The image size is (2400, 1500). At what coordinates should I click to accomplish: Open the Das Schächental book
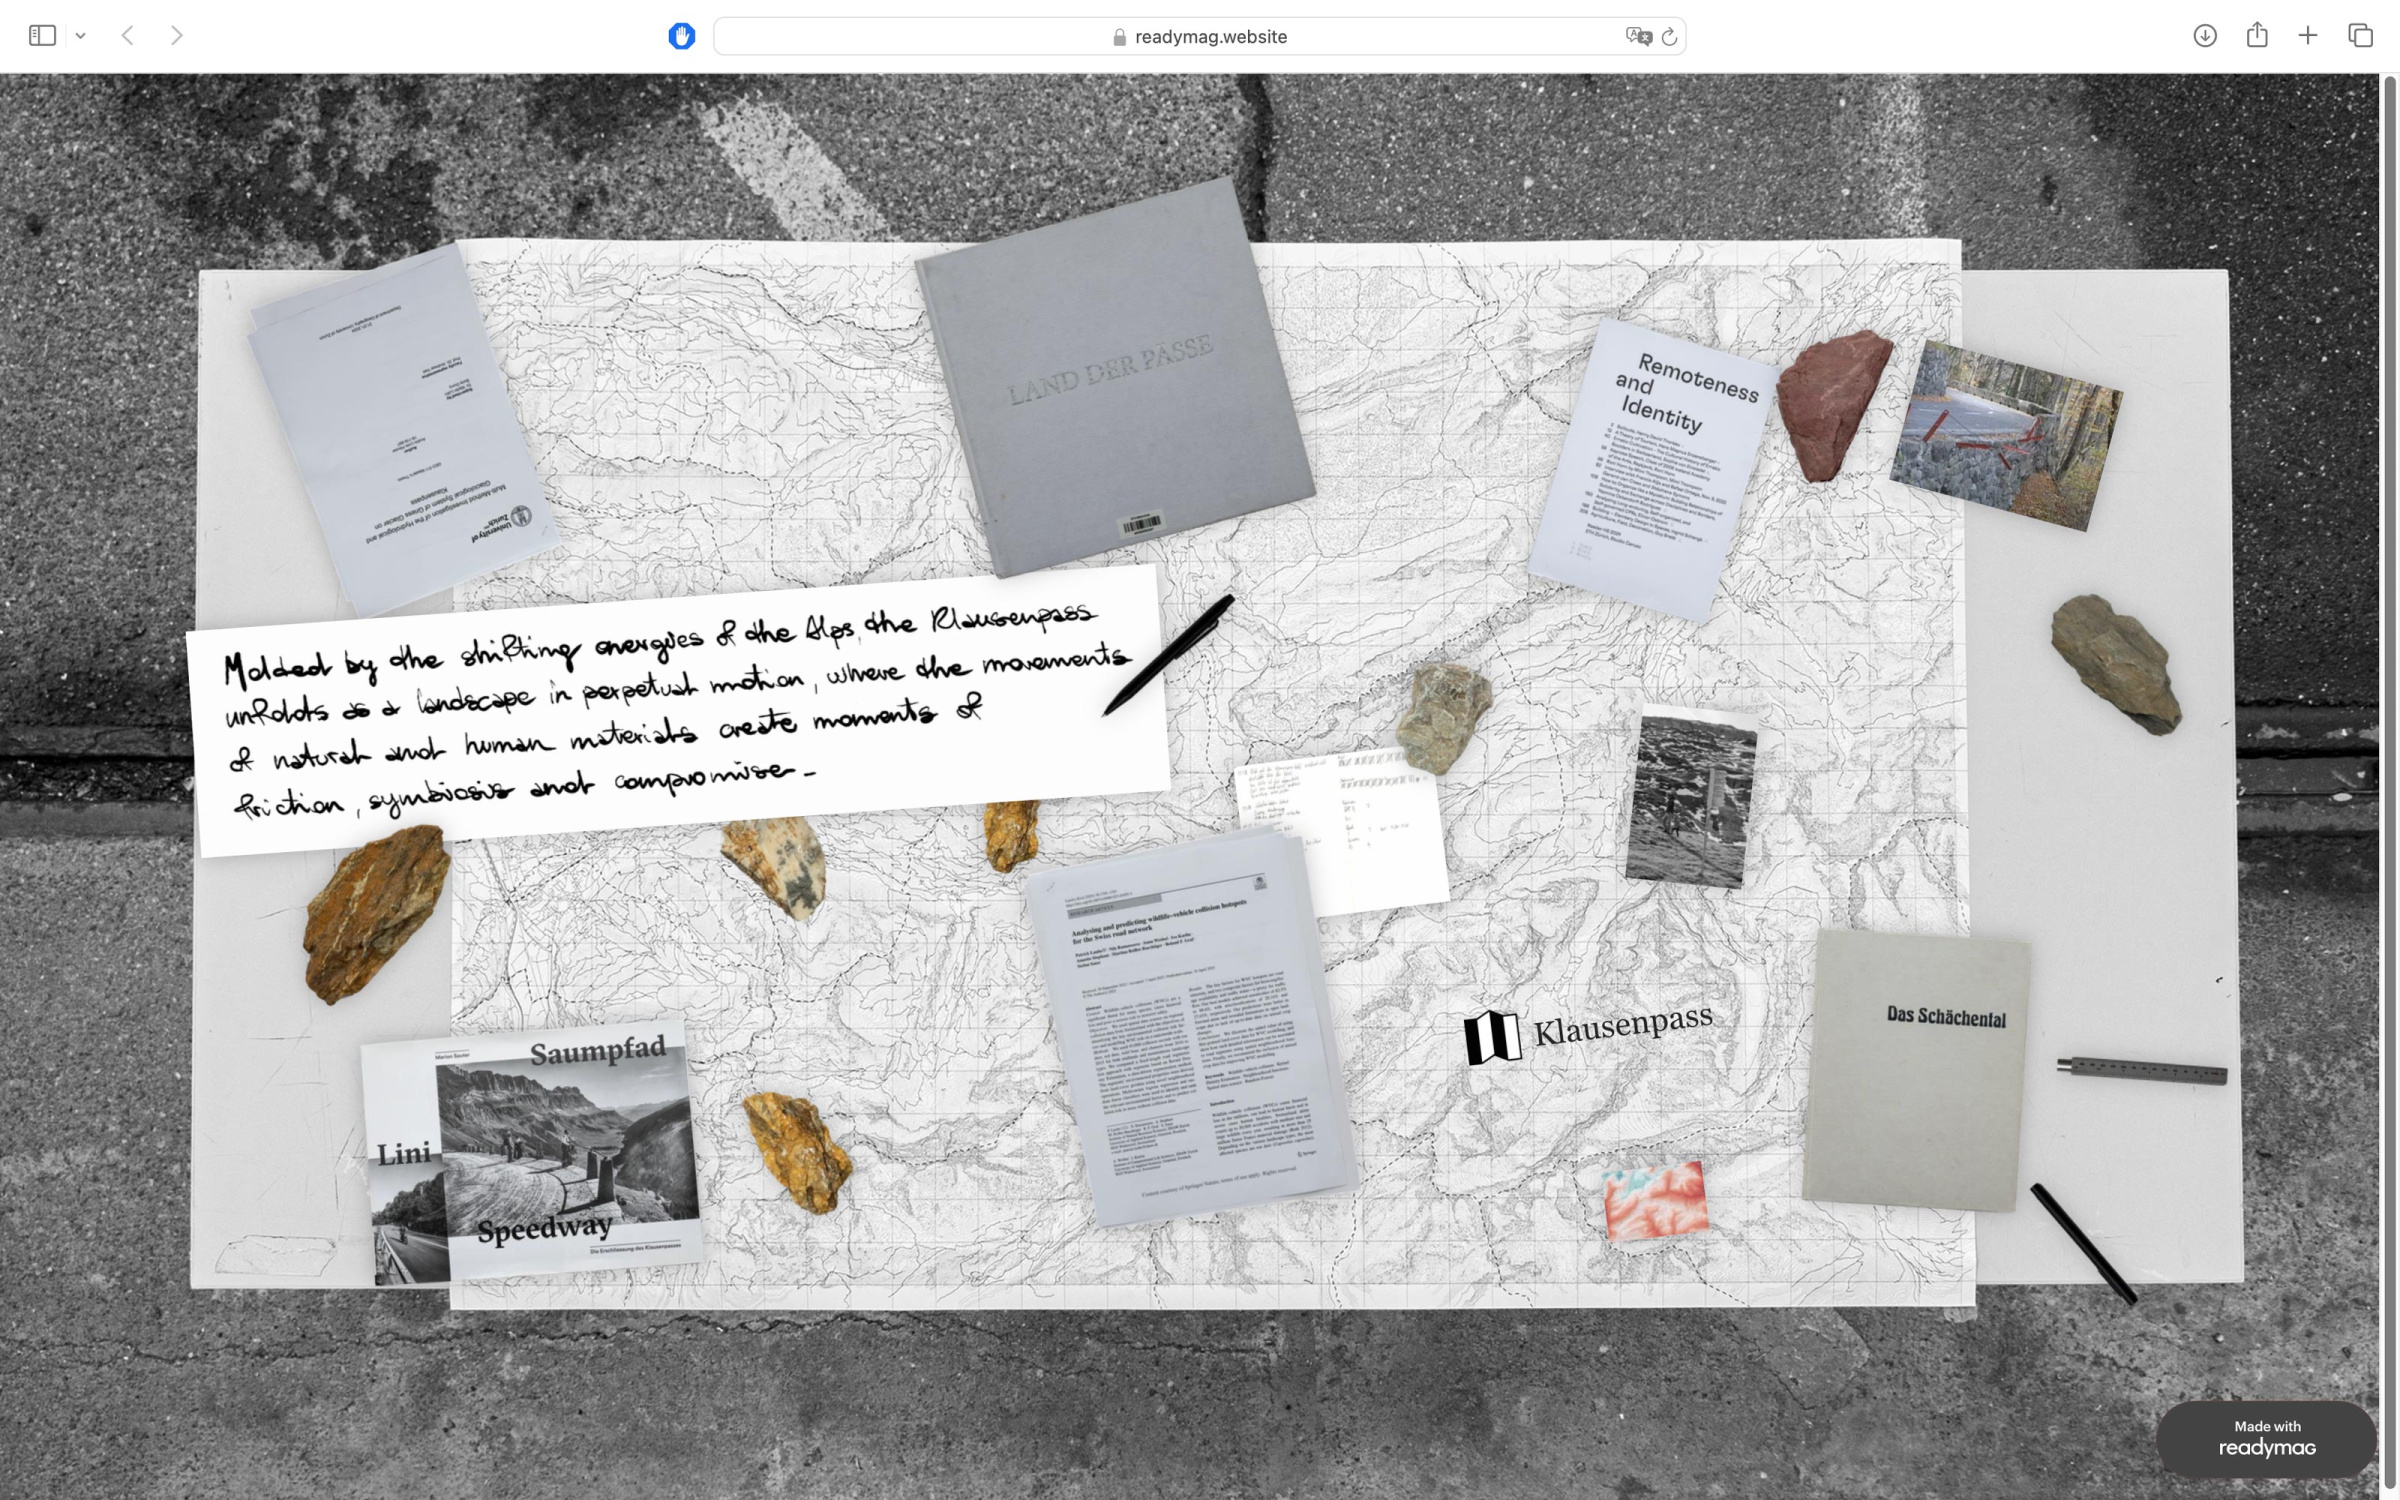[1916, 1069]
